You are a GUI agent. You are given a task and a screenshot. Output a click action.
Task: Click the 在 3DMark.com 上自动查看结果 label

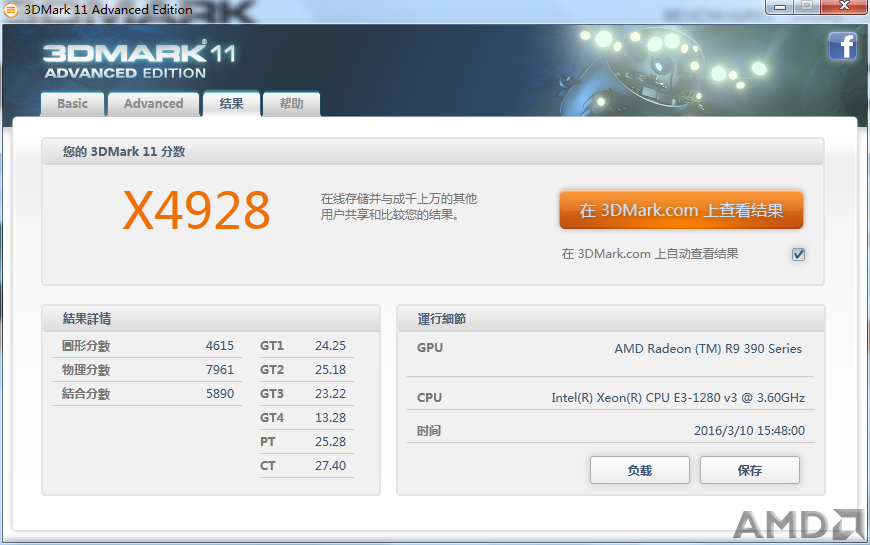point(650,254)
